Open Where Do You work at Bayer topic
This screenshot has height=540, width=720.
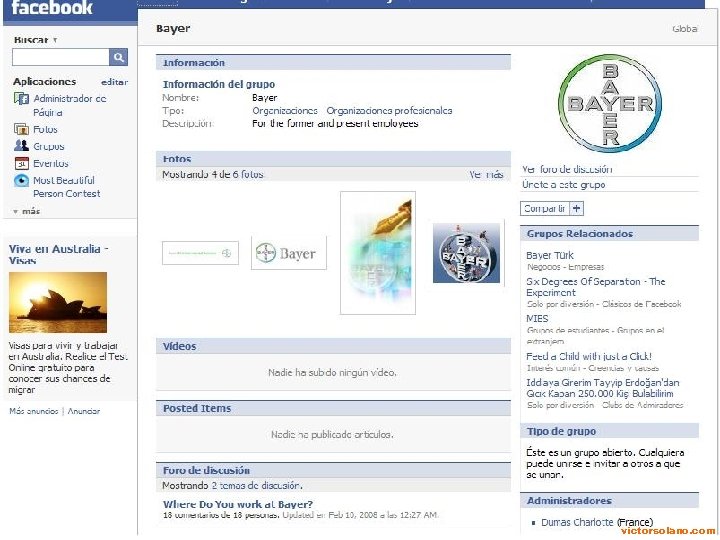coord(238,504)
